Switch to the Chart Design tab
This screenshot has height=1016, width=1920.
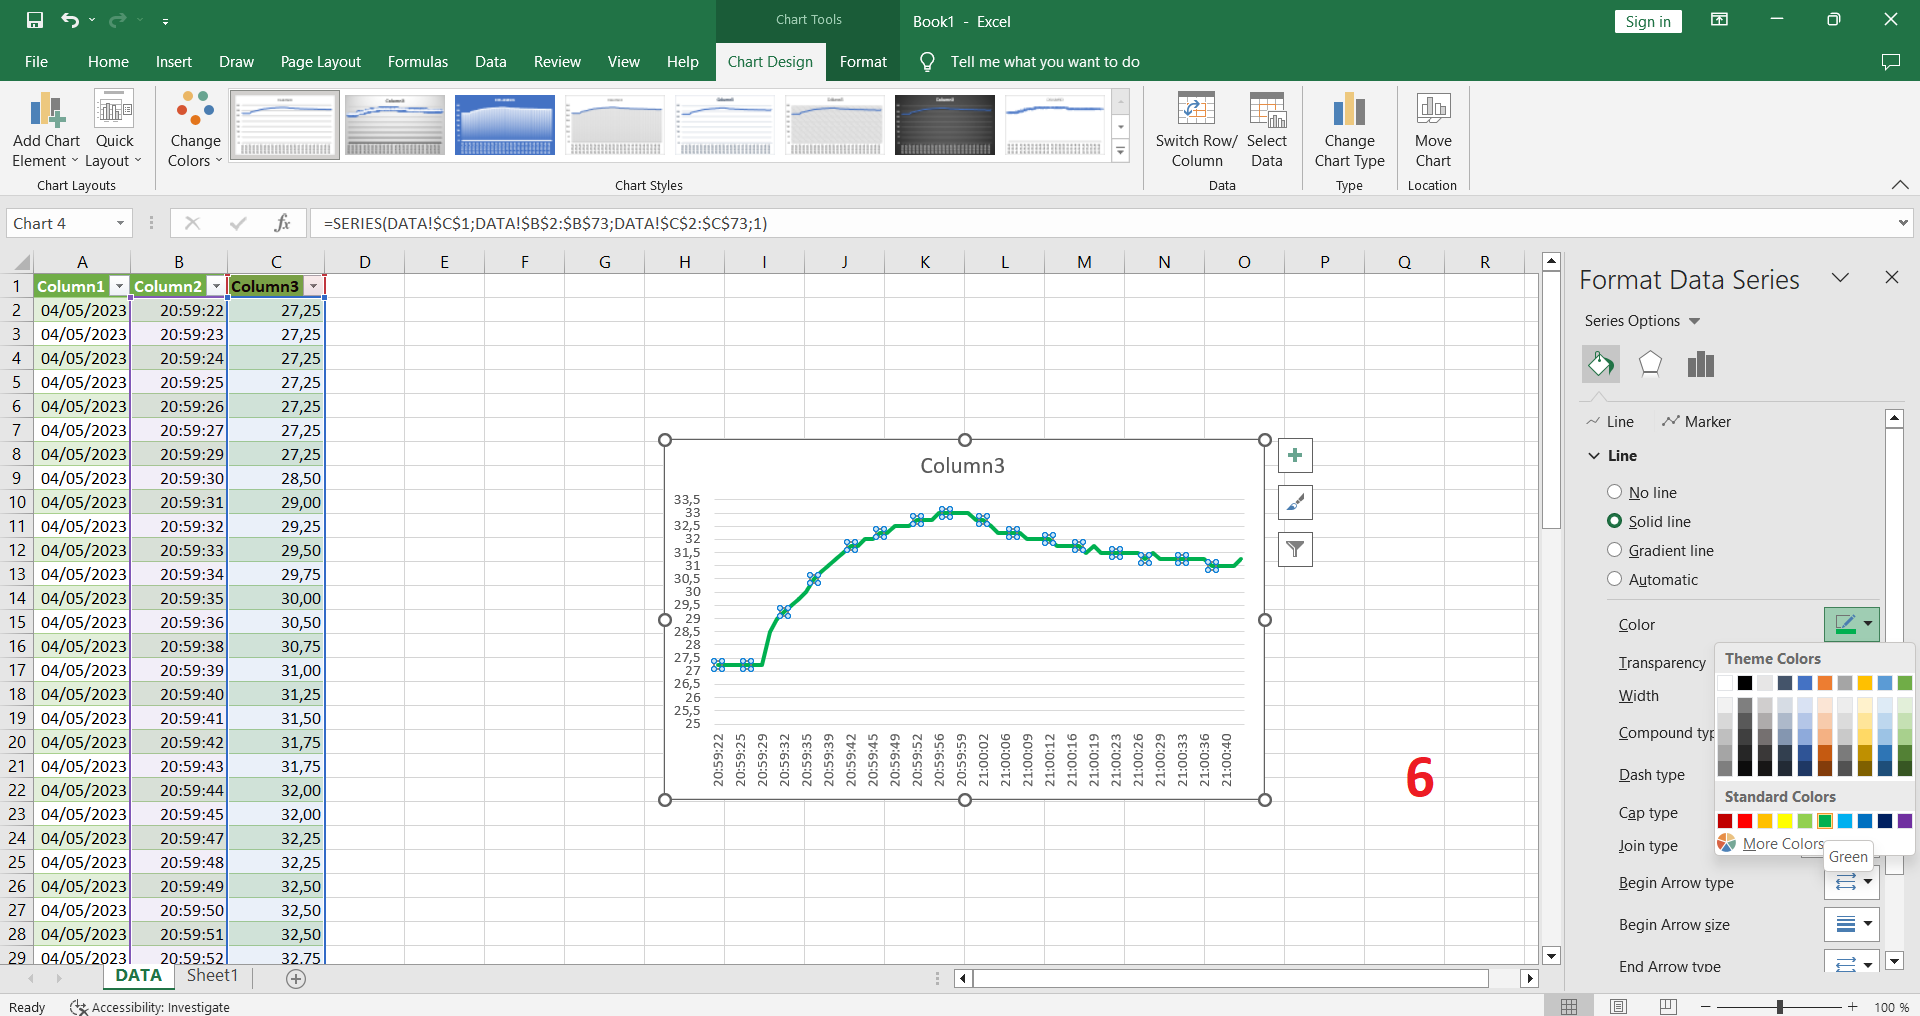point(770,61)
